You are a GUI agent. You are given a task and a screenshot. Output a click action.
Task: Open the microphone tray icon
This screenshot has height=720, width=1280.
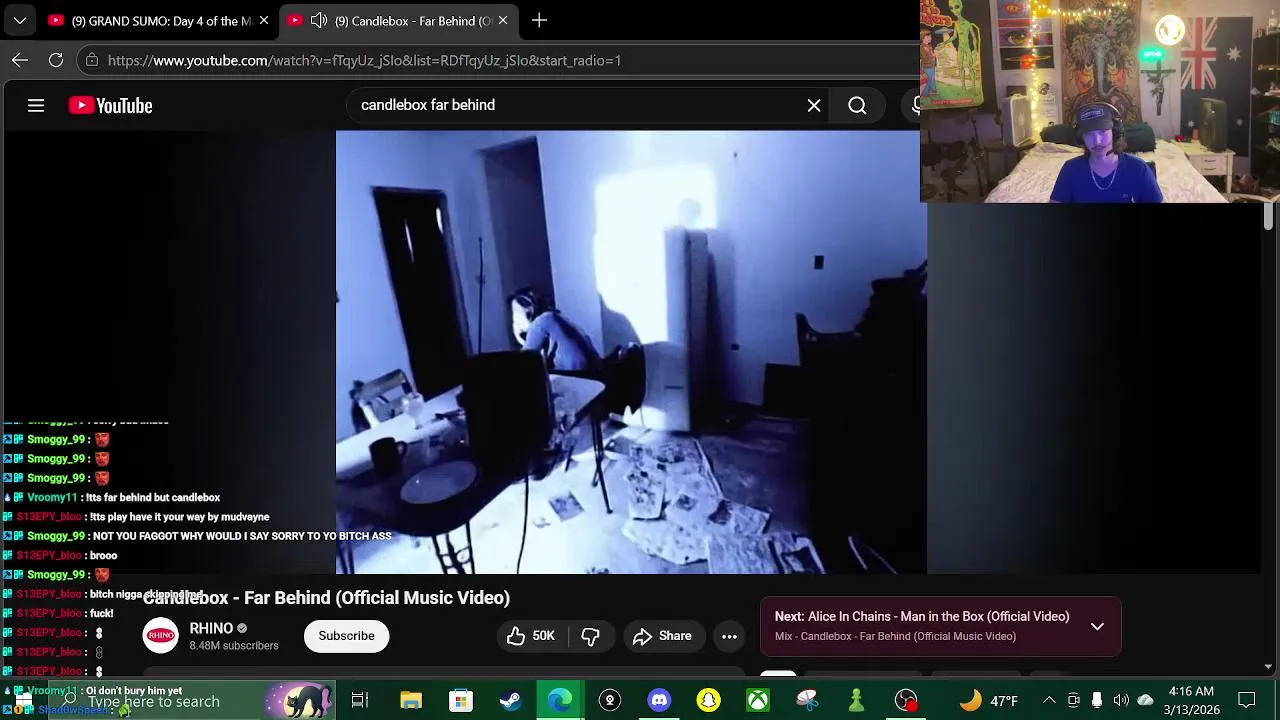[x=1097, y=700]
